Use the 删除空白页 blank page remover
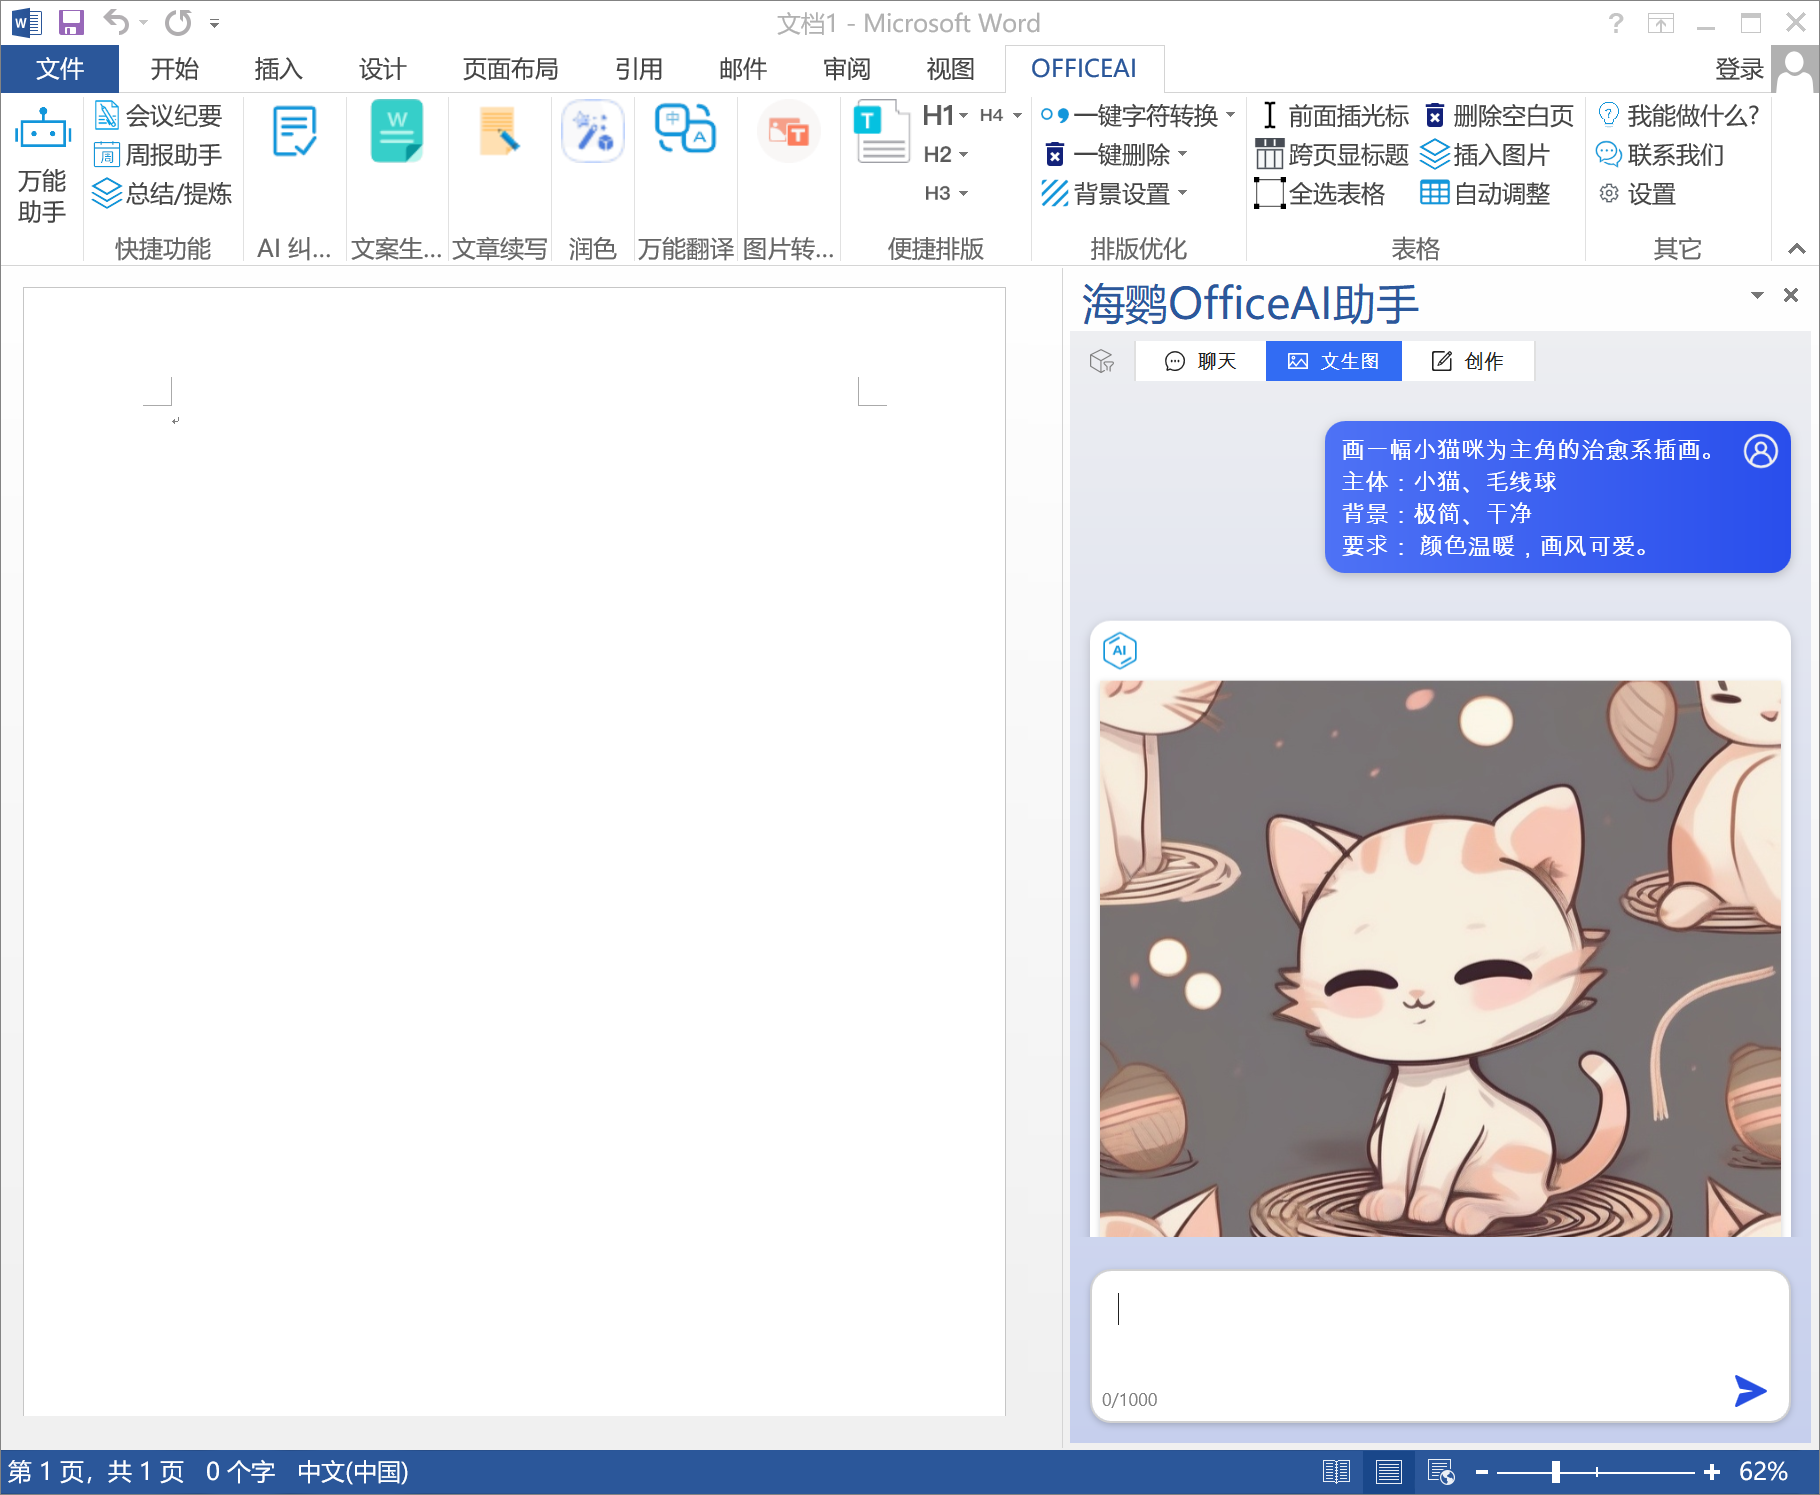This screenshot has height=1495, width=1820. click(x=1498, y=115)
